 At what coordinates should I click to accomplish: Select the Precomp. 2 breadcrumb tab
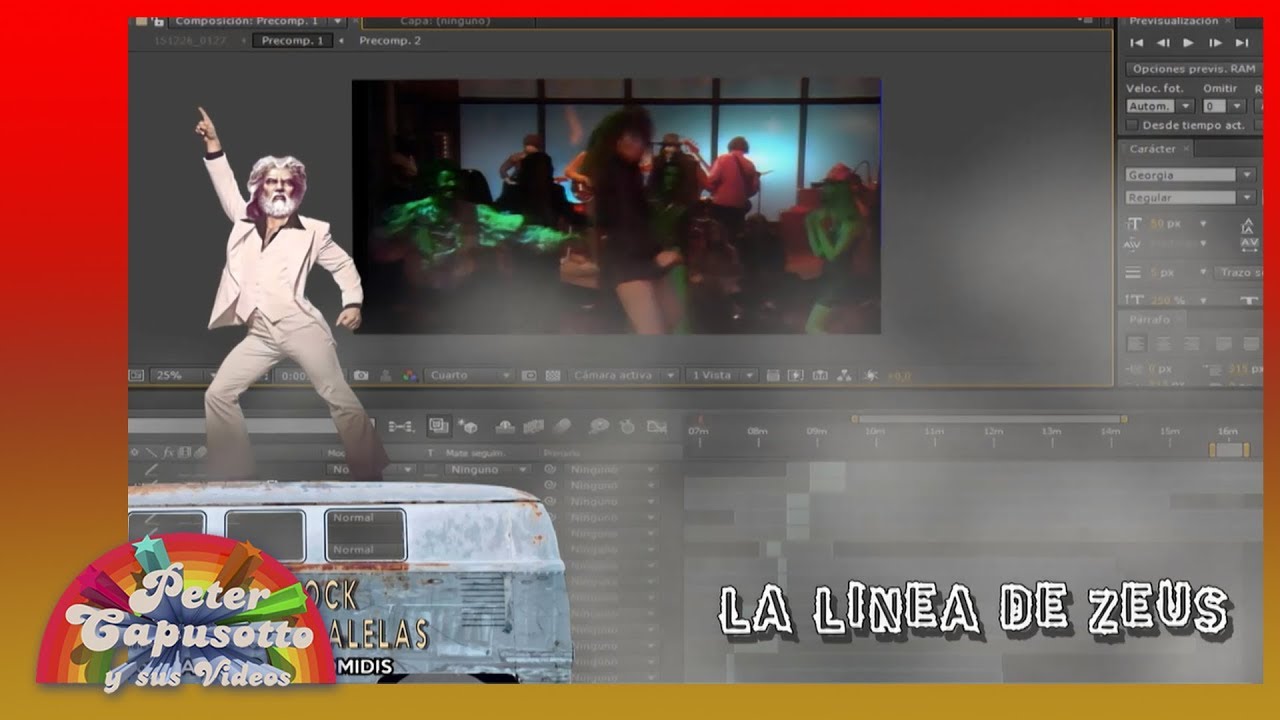tap(390, 41)
